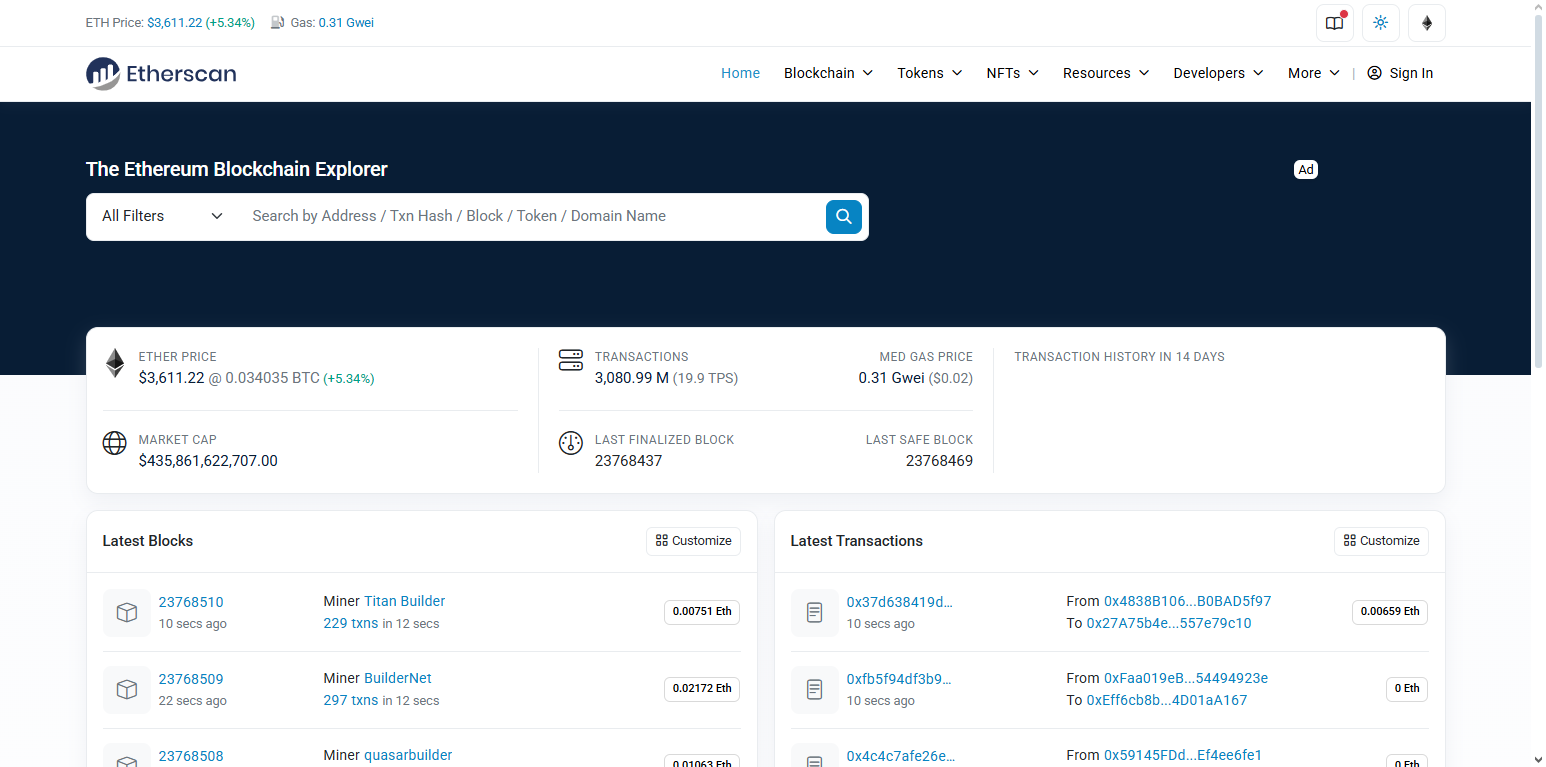Click Customize in Latest Blocks panel
This screenshot has width=1546, height=767.
[x=693, y=541]
